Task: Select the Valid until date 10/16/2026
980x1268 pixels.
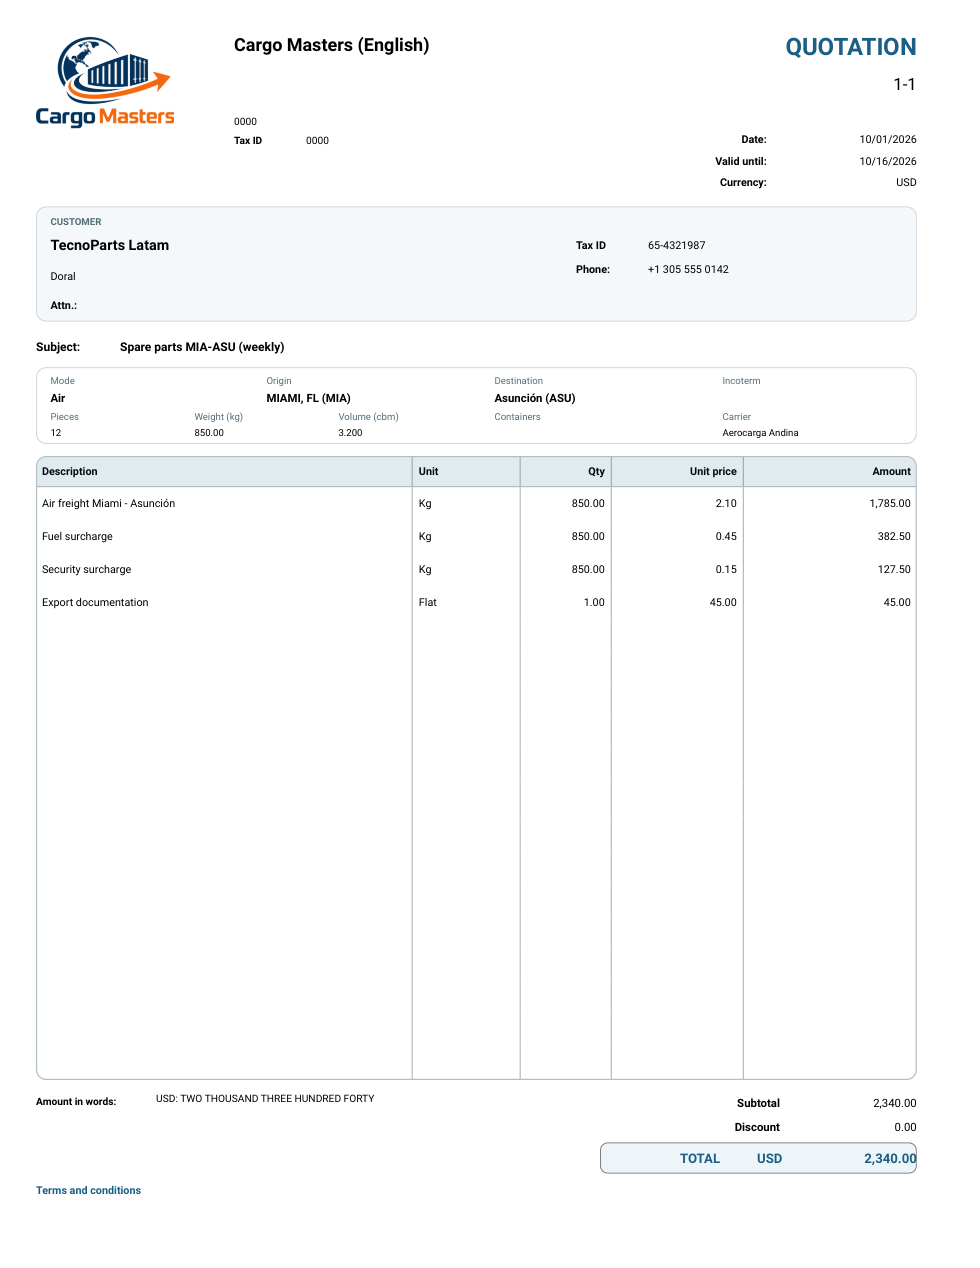Action: [888, 161]
